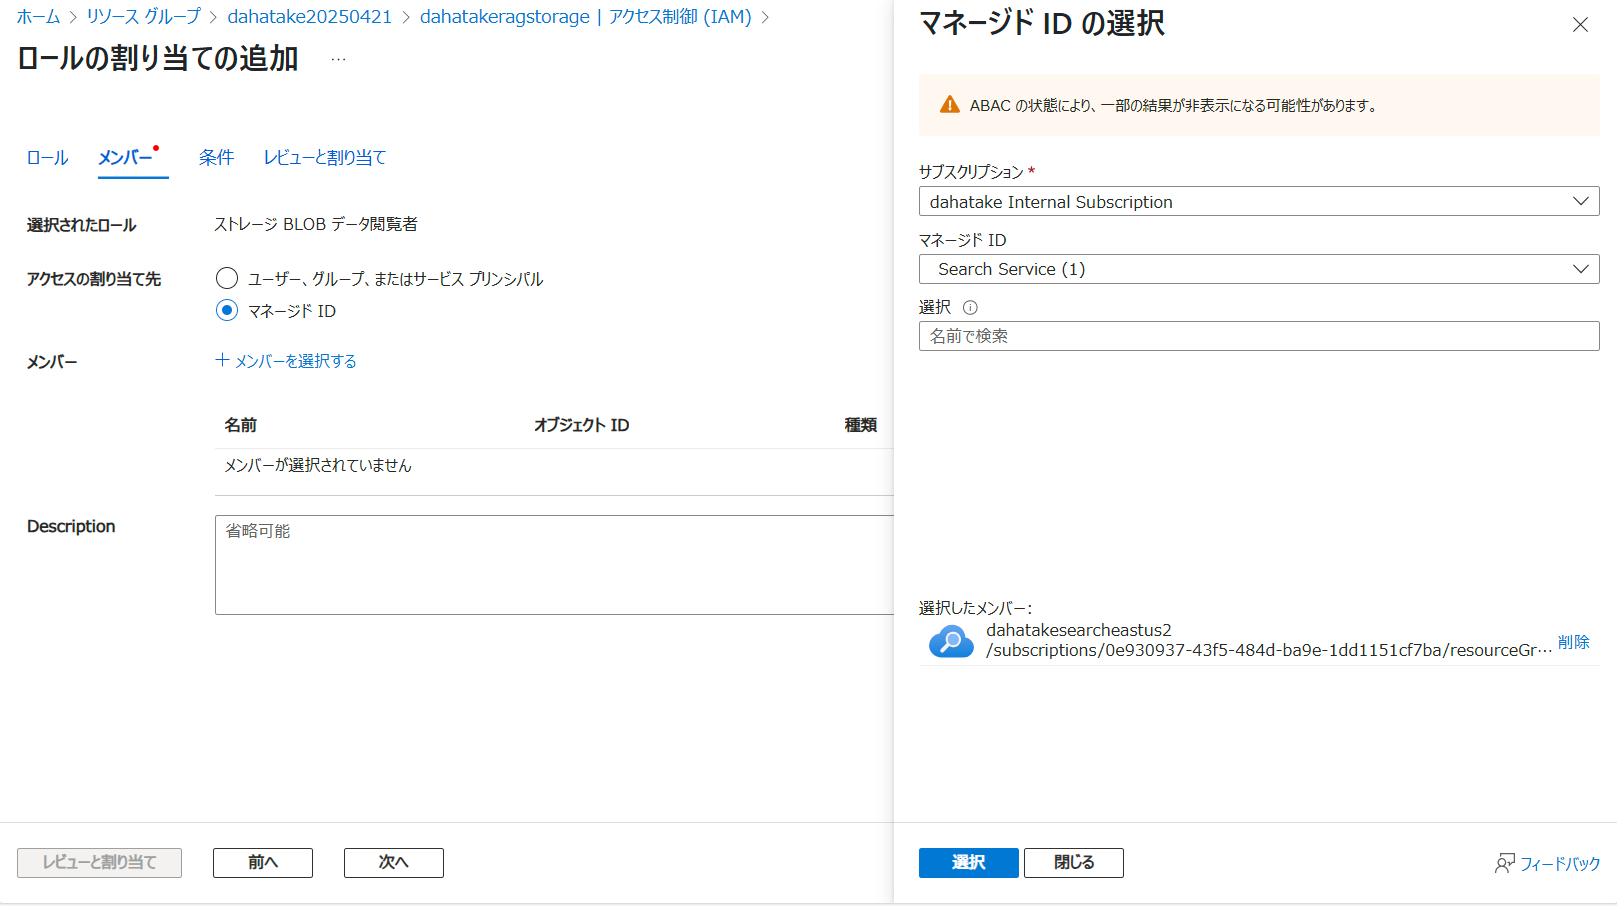Click the オブジェクト ID column header
The image size is (1617, 906).
coord(581,425)
